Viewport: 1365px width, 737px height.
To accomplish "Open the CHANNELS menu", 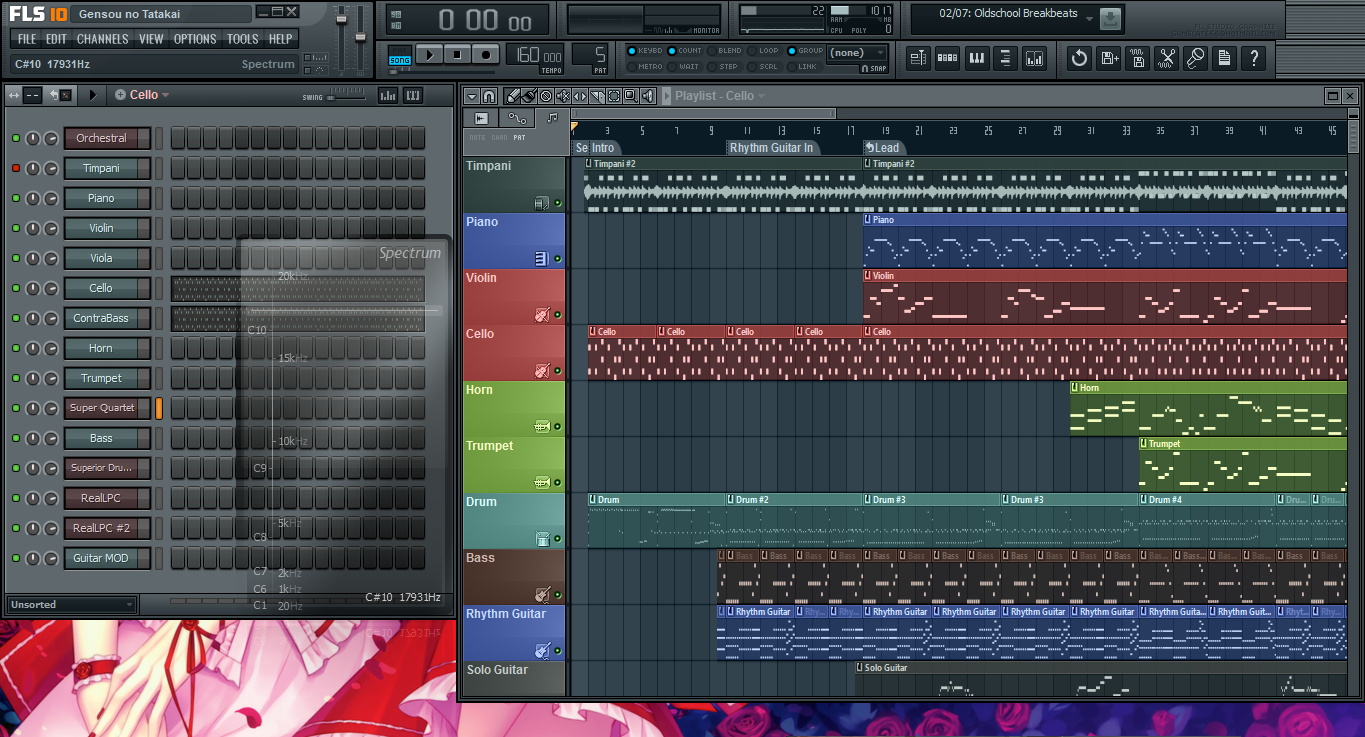I will tap(102, 39).
